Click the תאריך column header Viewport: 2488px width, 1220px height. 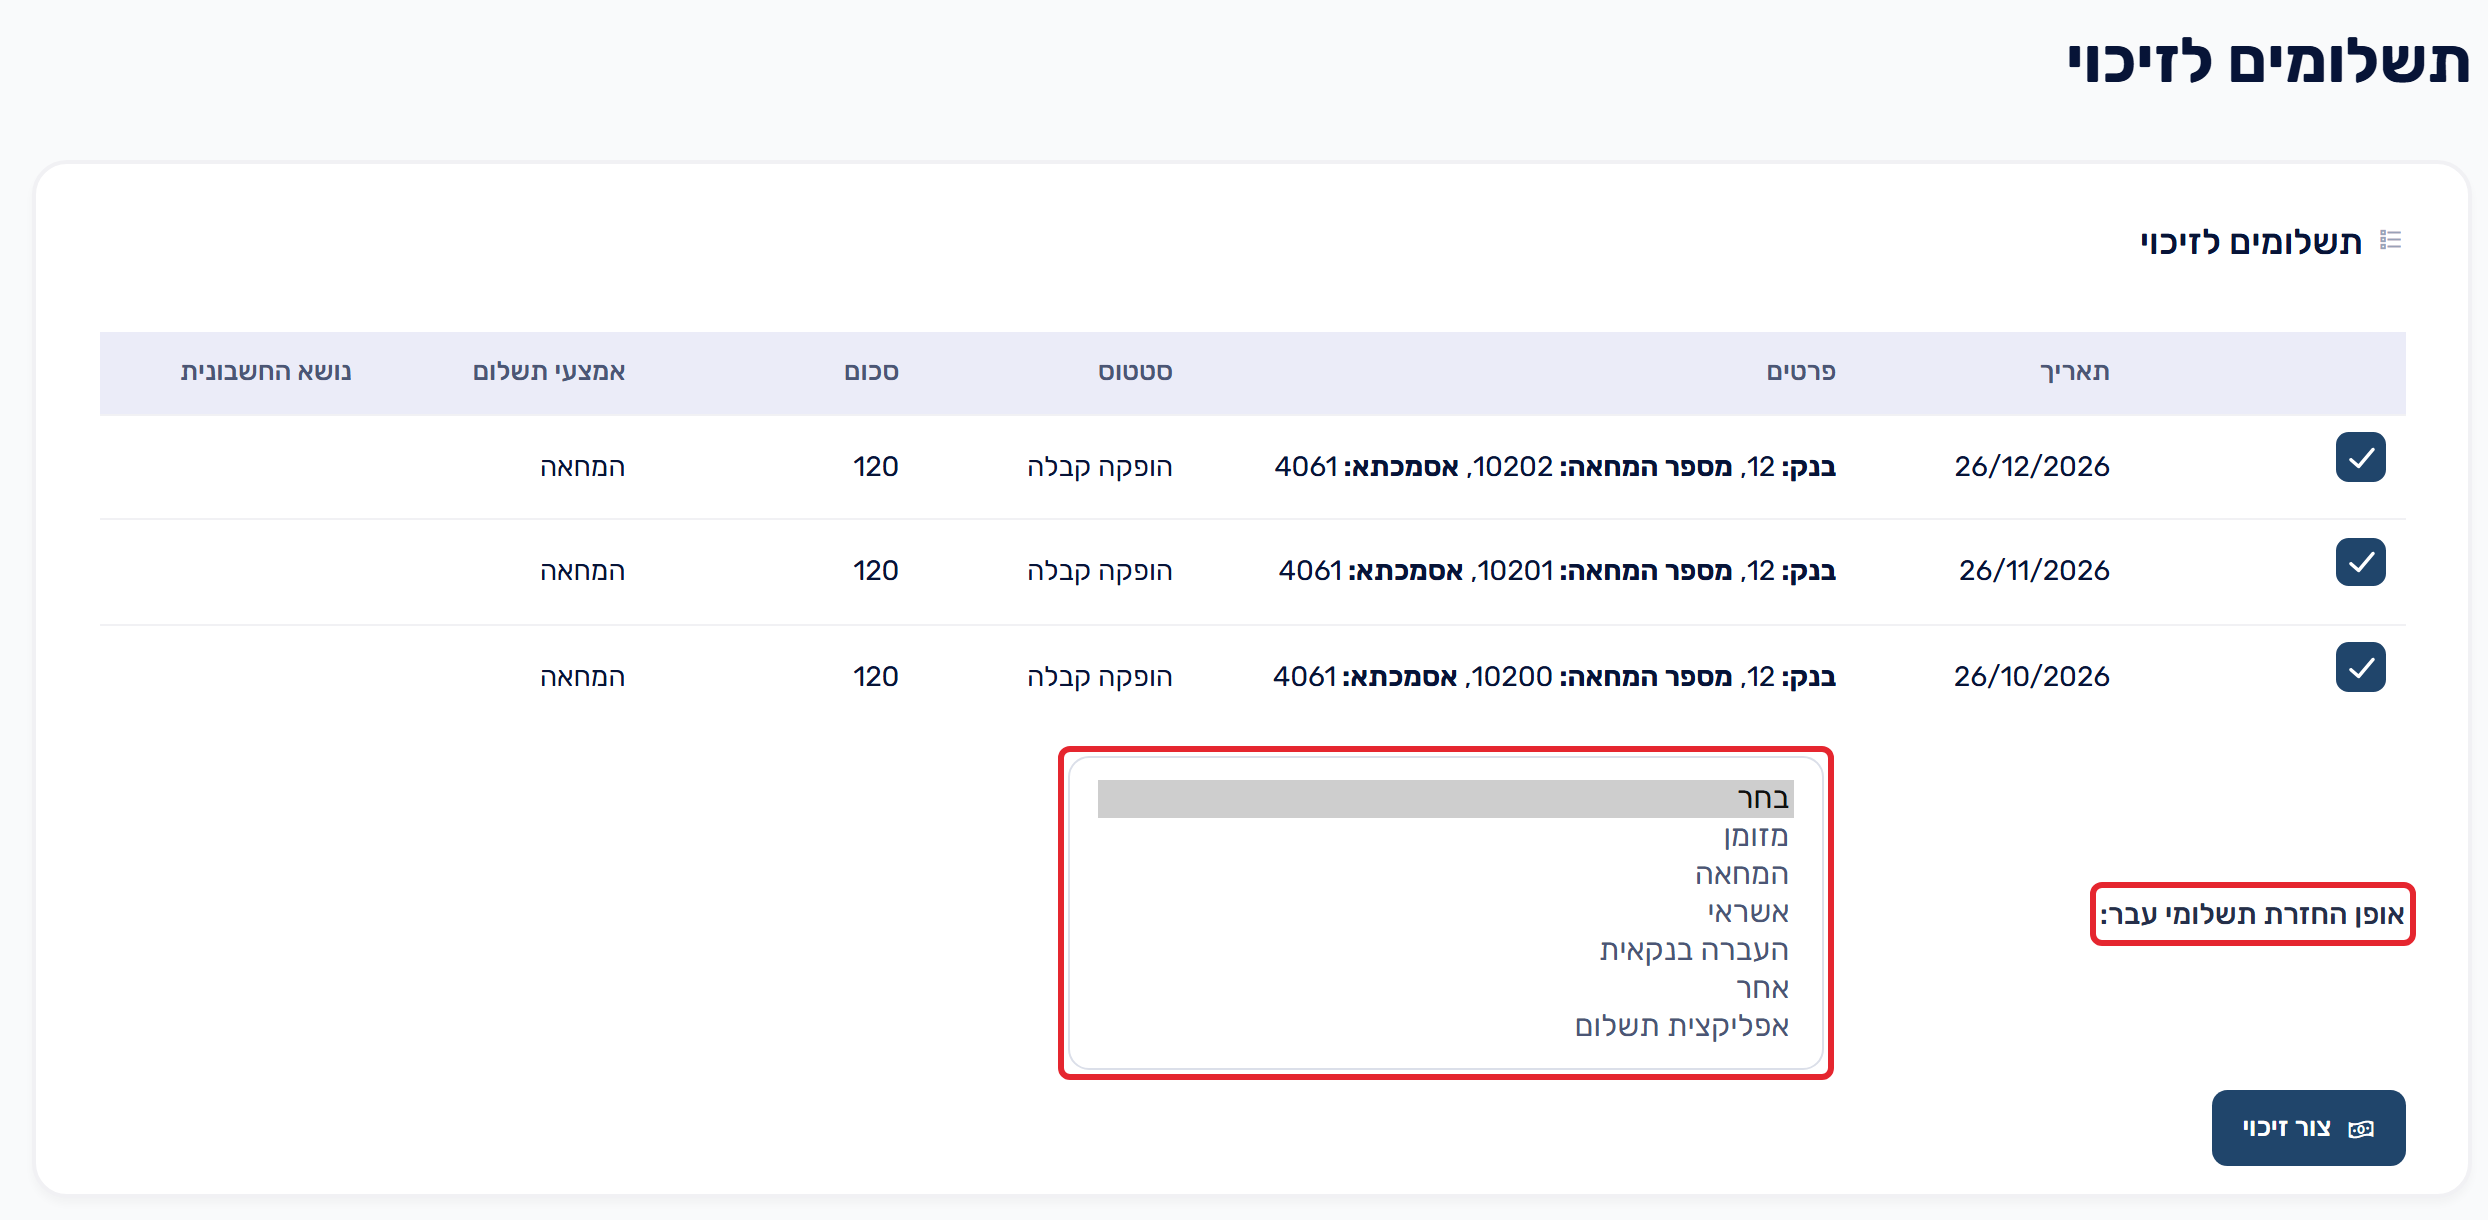click(x=2074, y=372)
